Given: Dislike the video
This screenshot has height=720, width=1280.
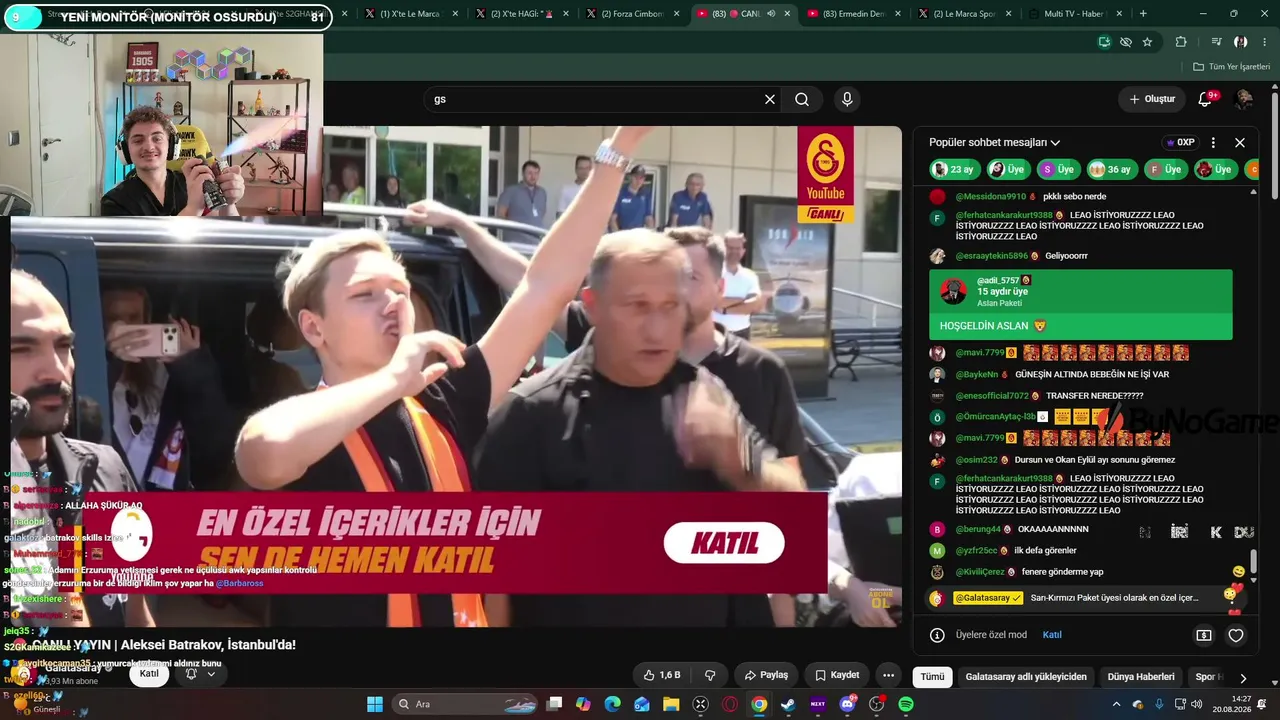Looking at the screenshot, I should 710,675.
